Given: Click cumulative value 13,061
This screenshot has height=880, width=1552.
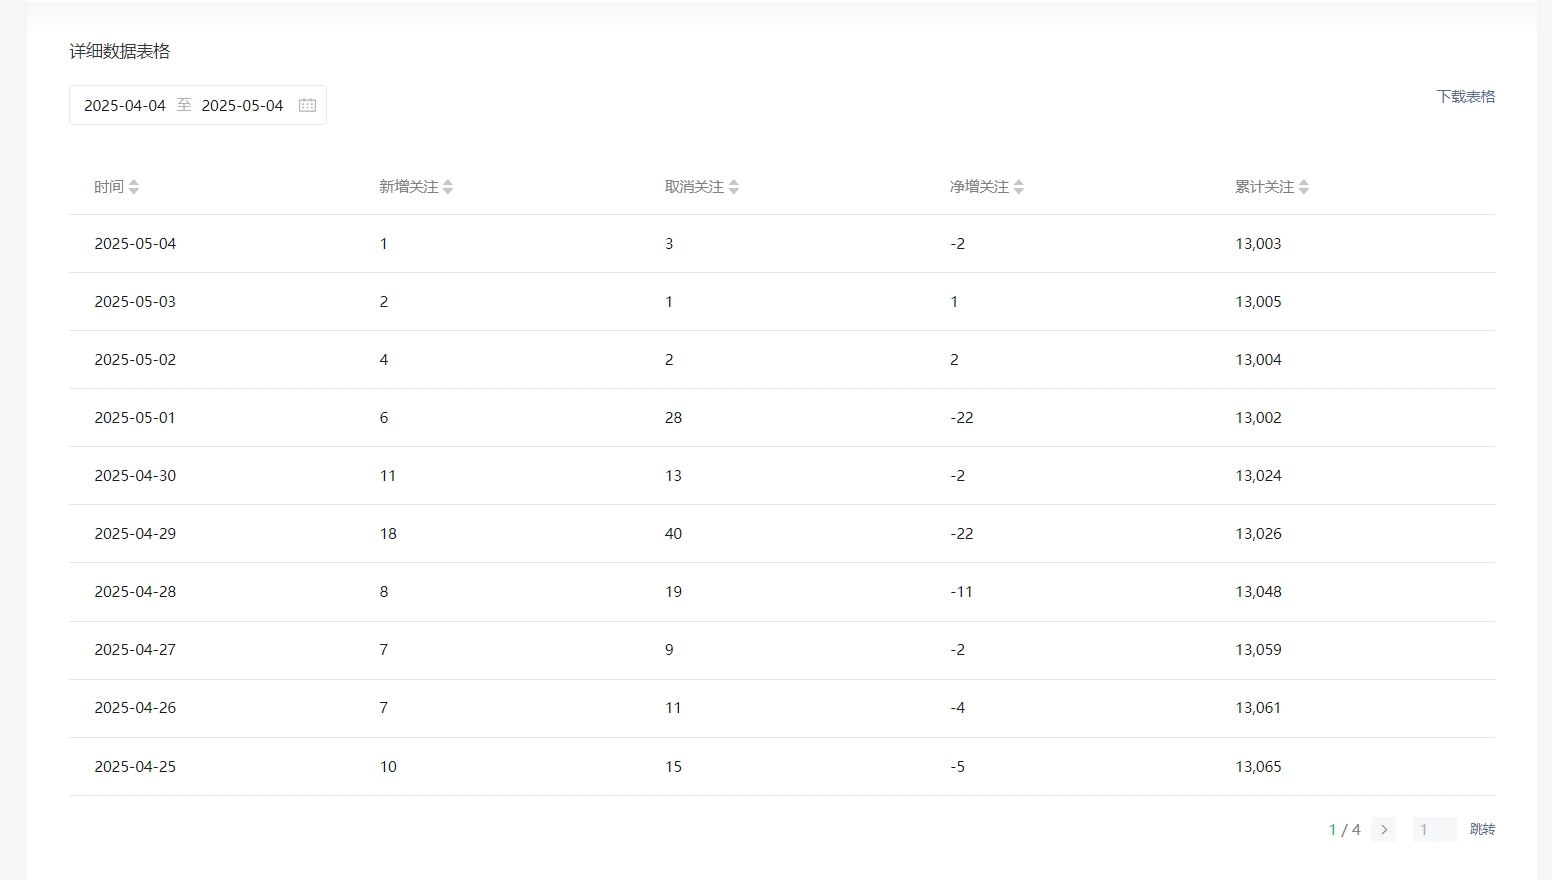Looking at the screenshot, I should click(1258, 708).
